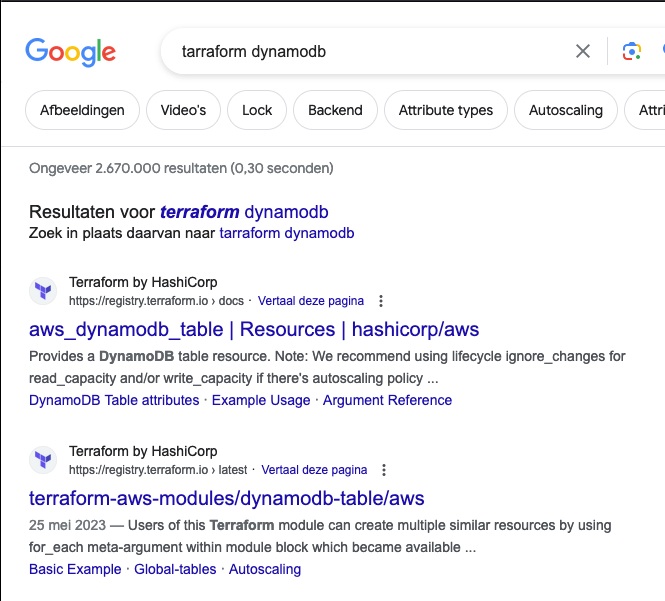Open terraform-aws-modules/dynamodb-table/aws result

click(x=226, y=498)
